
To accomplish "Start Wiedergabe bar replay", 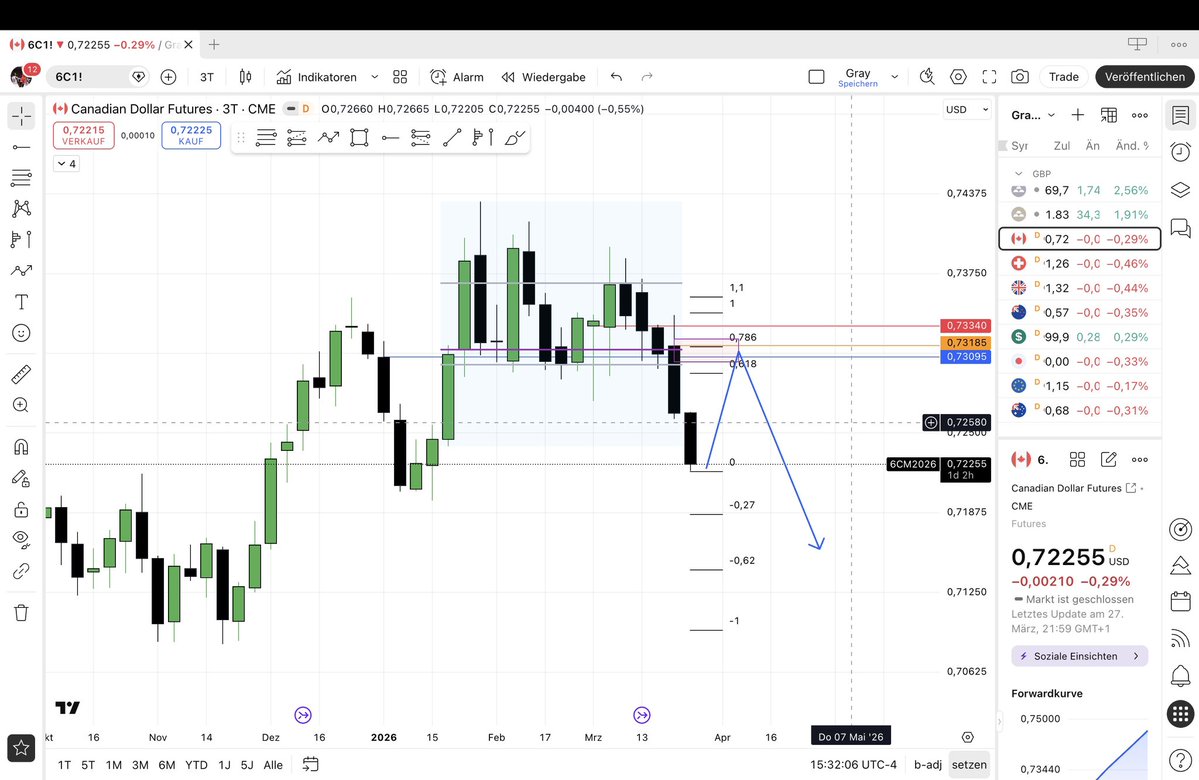I will [x=544, y=77].
